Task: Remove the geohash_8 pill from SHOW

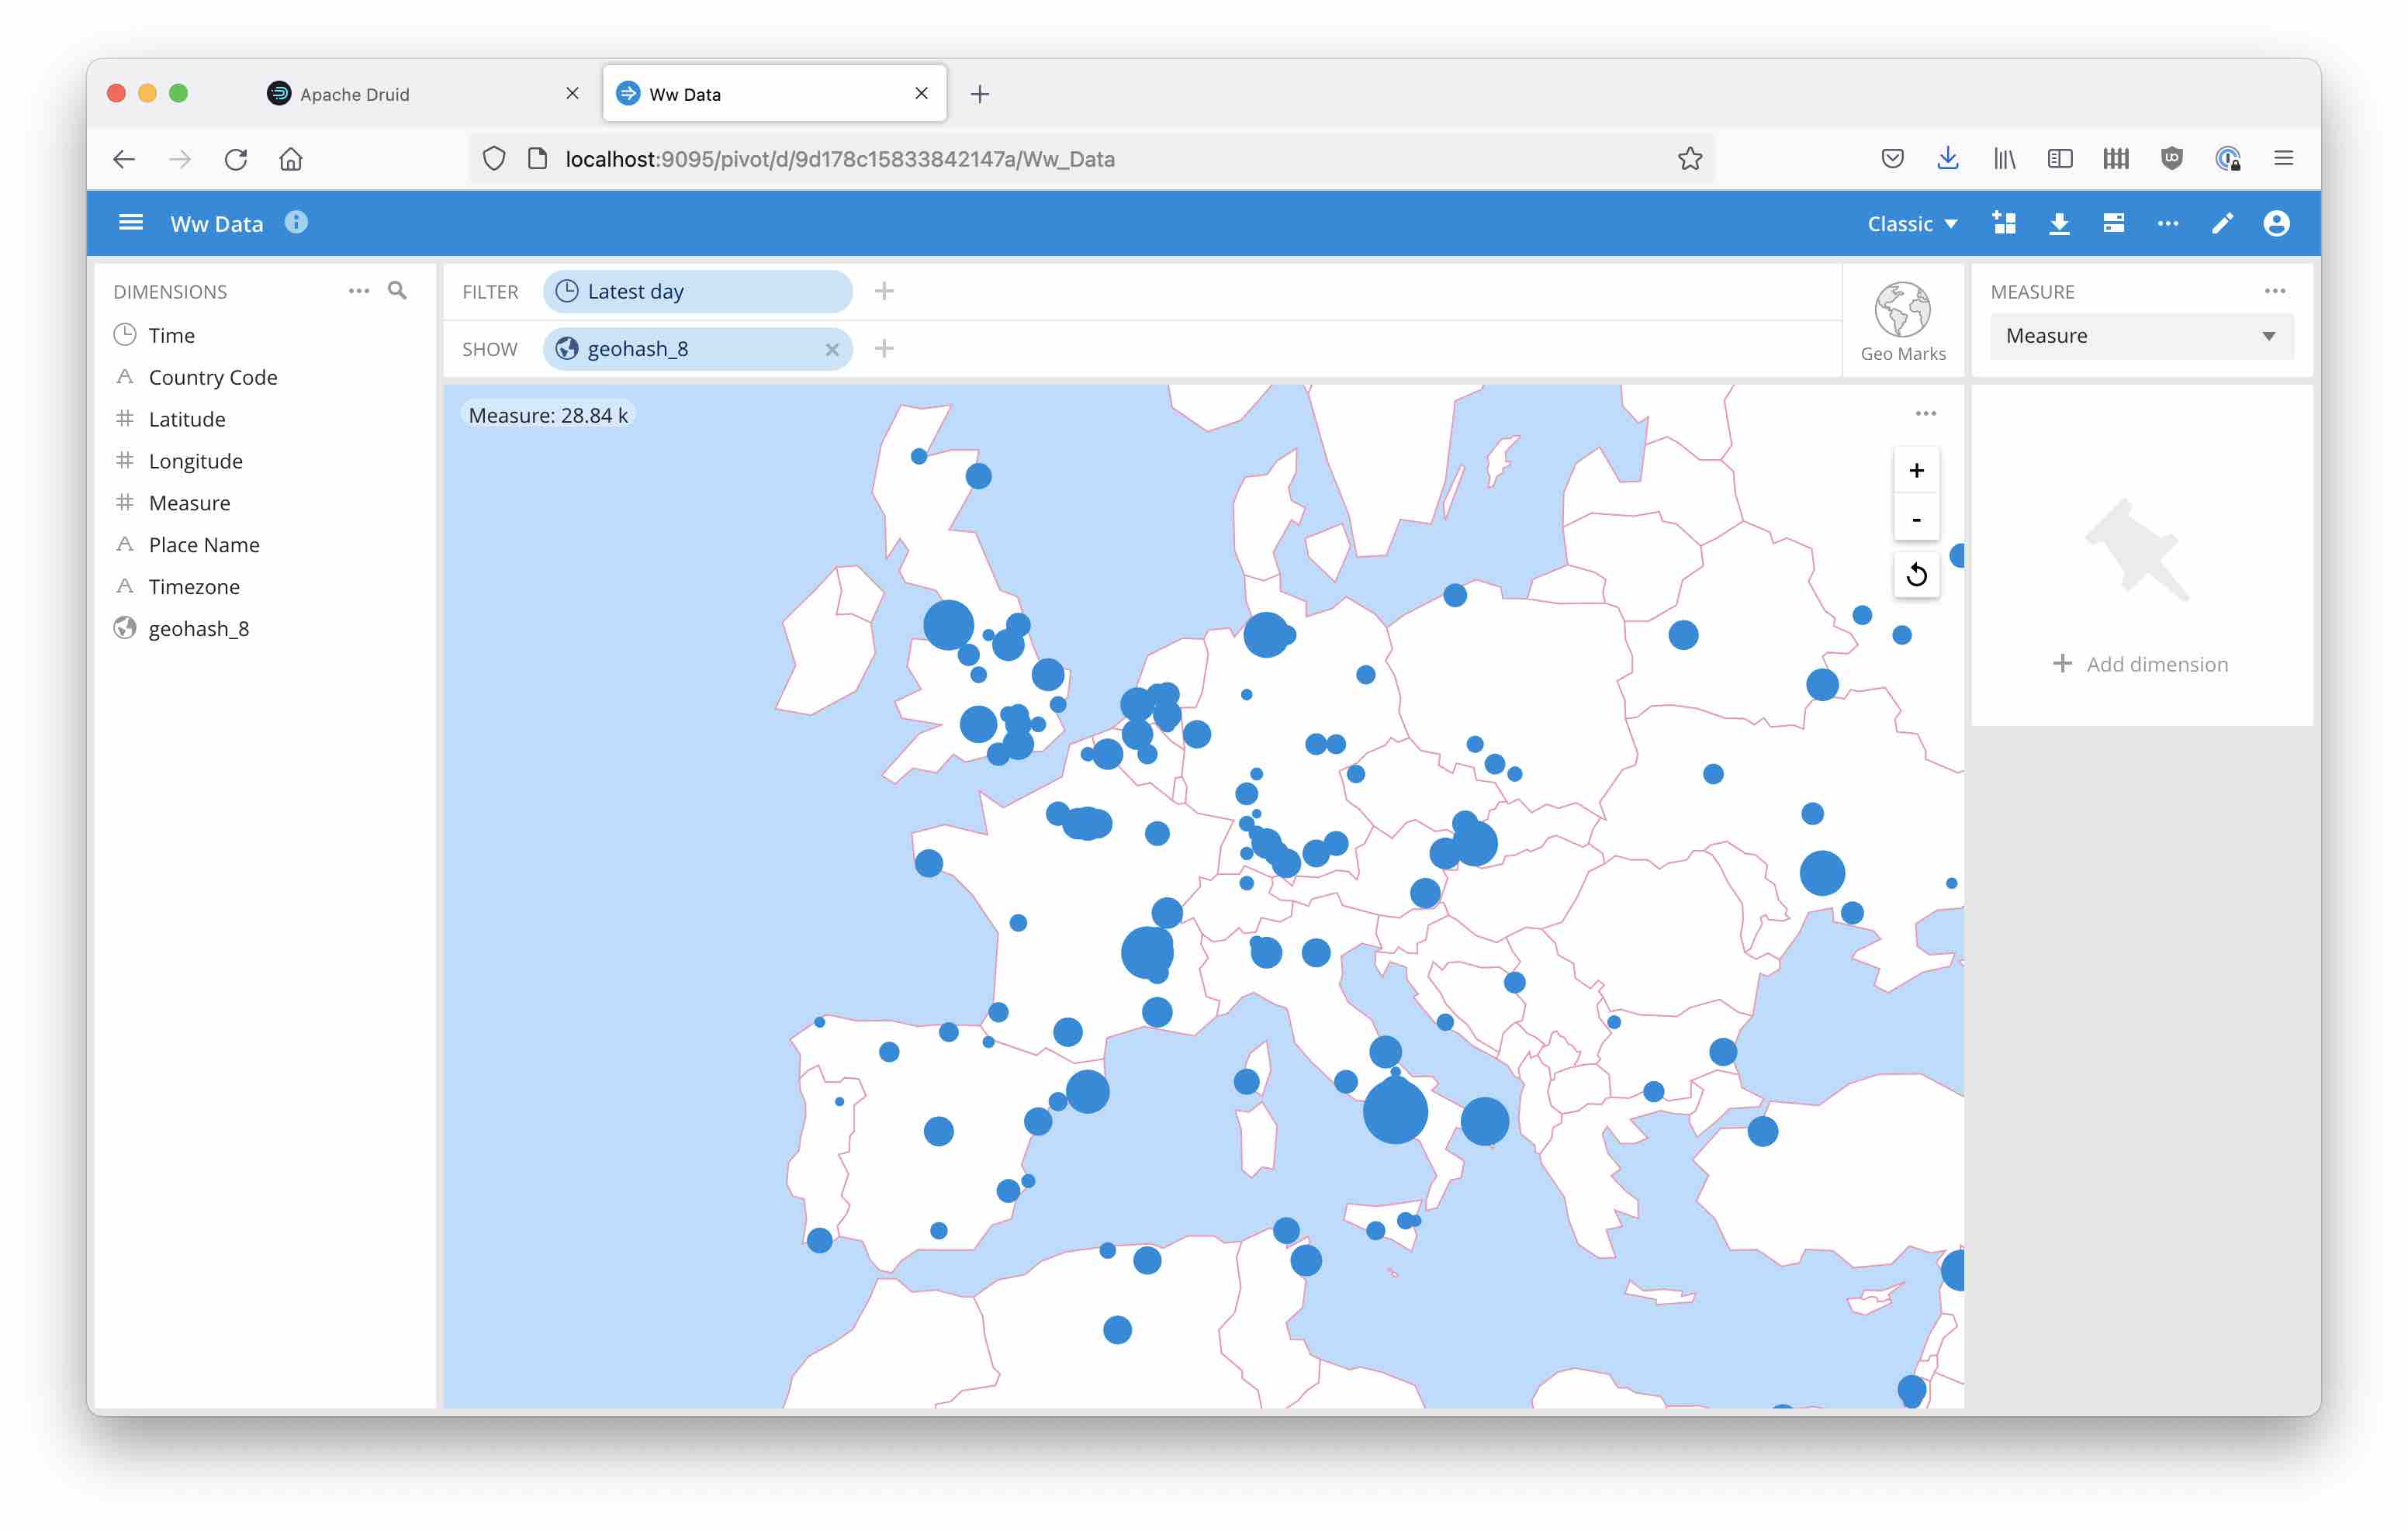Action: pyautogui.click(x=832, y=349)
